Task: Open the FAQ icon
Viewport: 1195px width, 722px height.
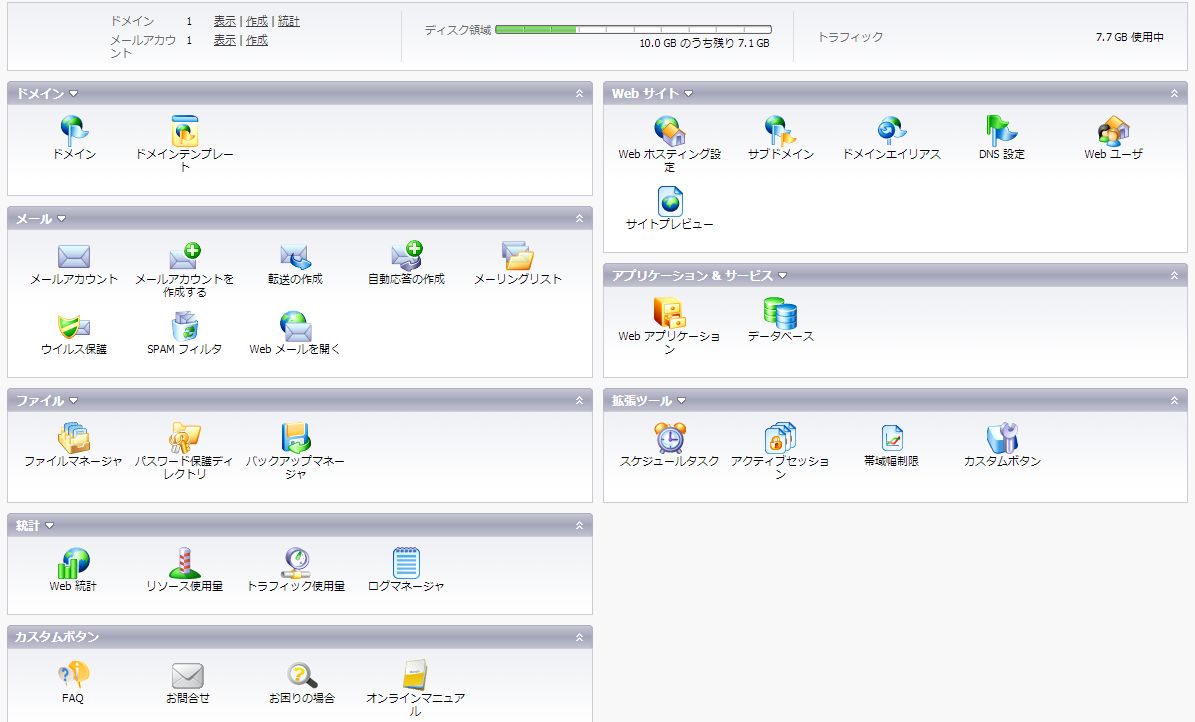Action: click(x=73, y=675)
